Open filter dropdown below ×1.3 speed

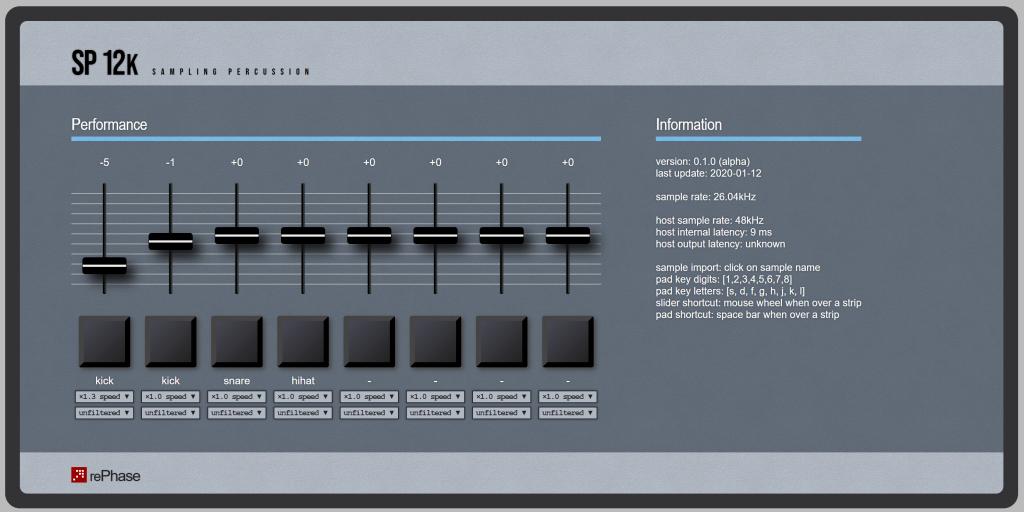coord(104,413)
